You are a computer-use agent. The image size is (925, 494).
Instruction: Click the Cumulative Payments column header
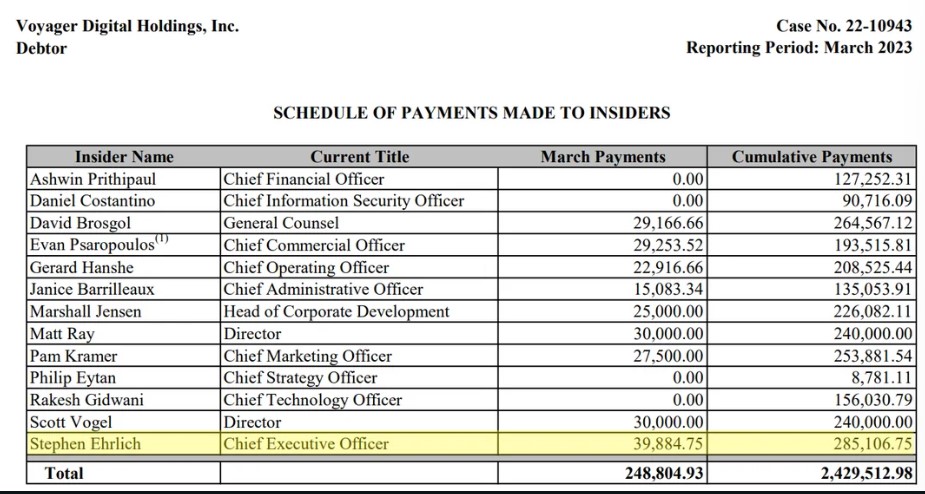811,157
